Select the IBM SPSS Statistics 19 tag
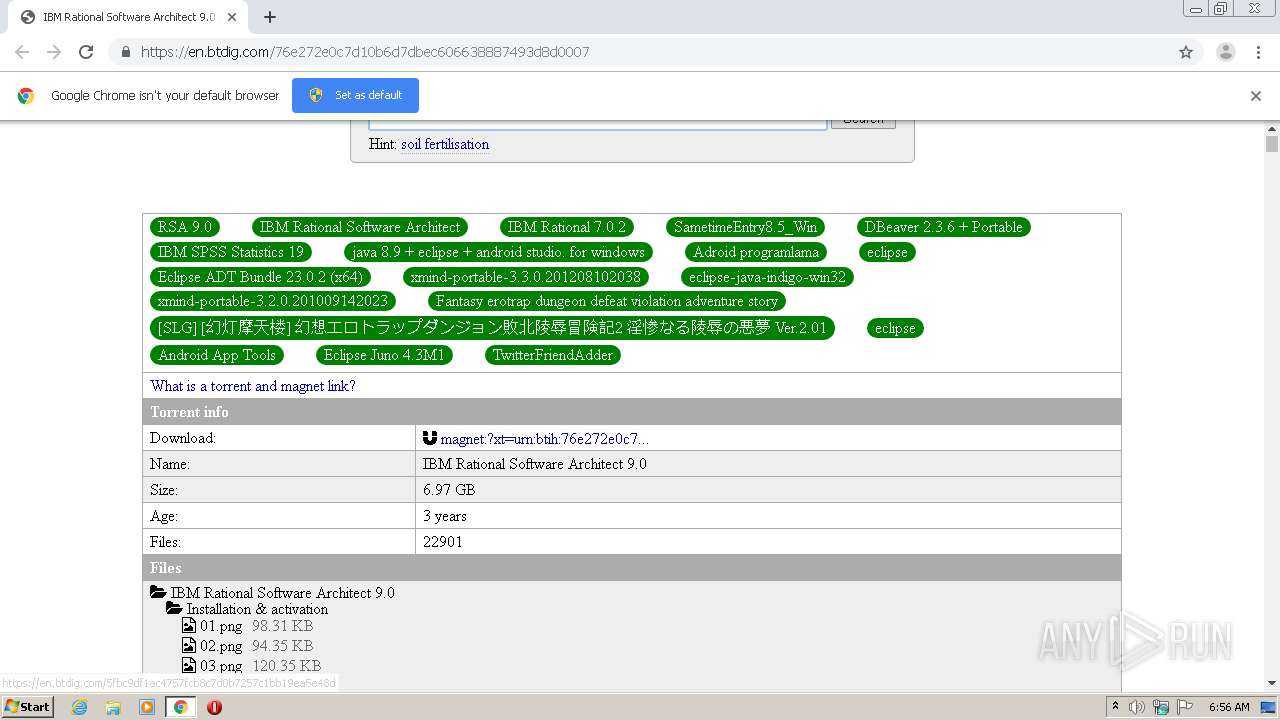Viewport: 1280px width, 720px height. (231, 252)
